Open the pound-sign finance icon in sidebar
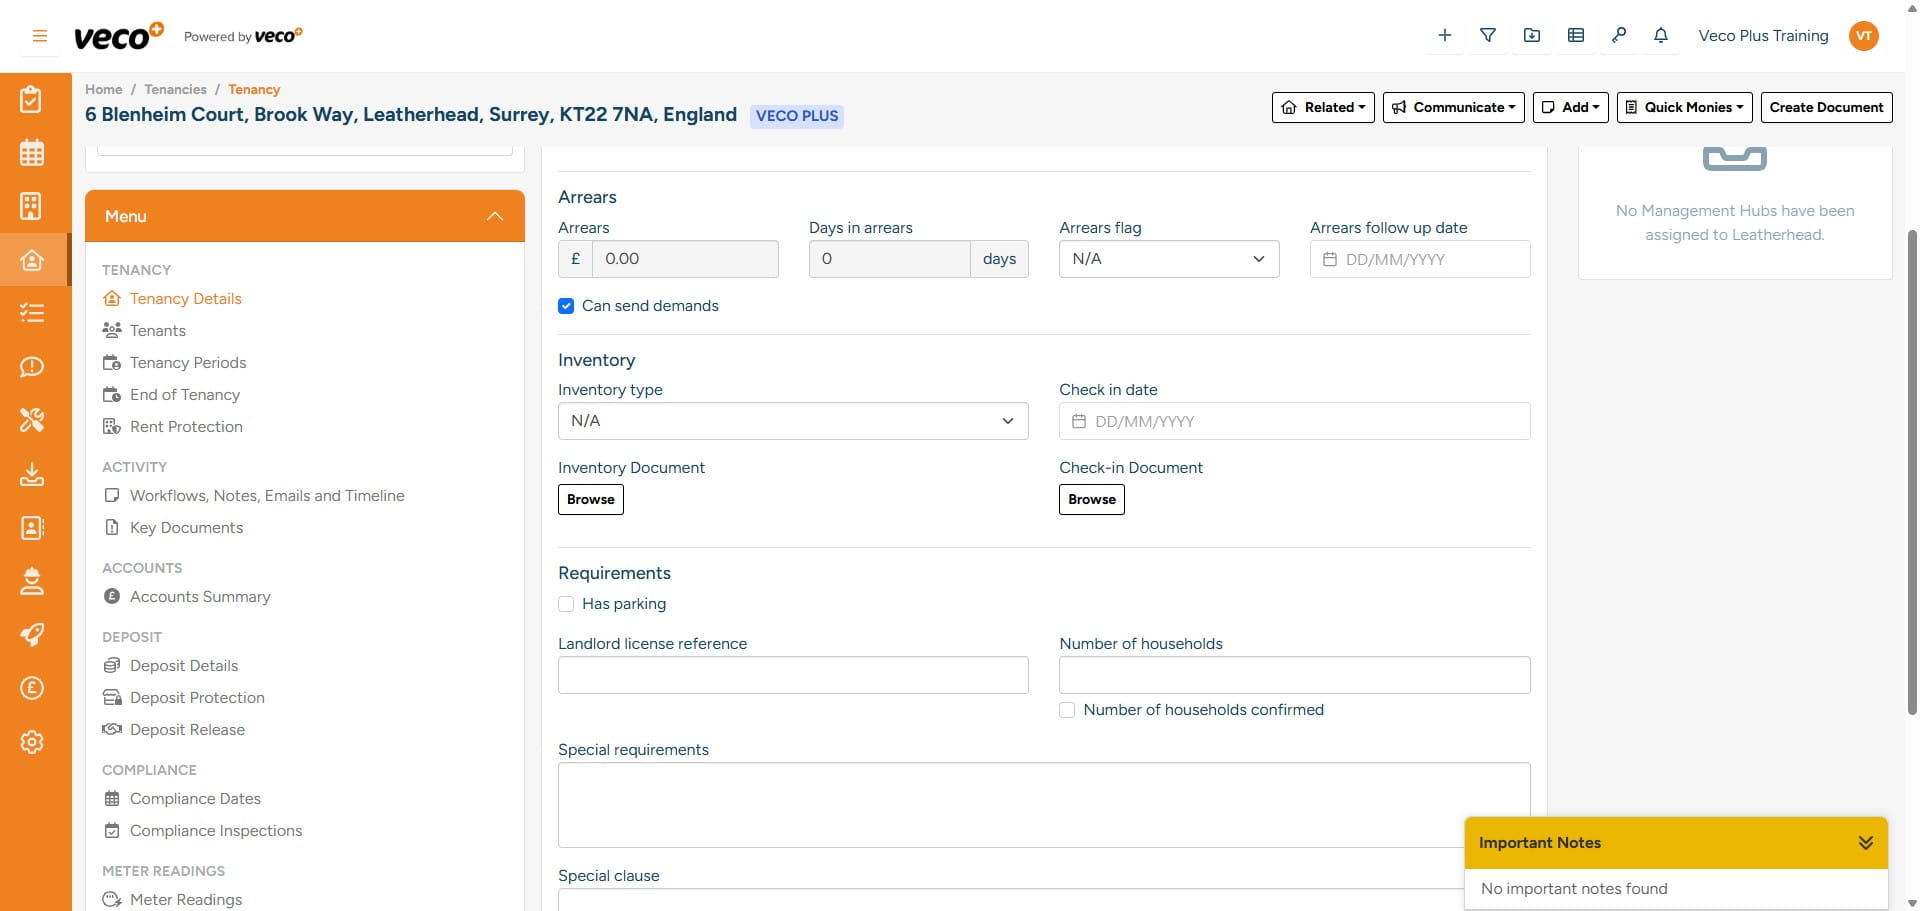Viewport: 1920px width, 911px height. [32, 688]
